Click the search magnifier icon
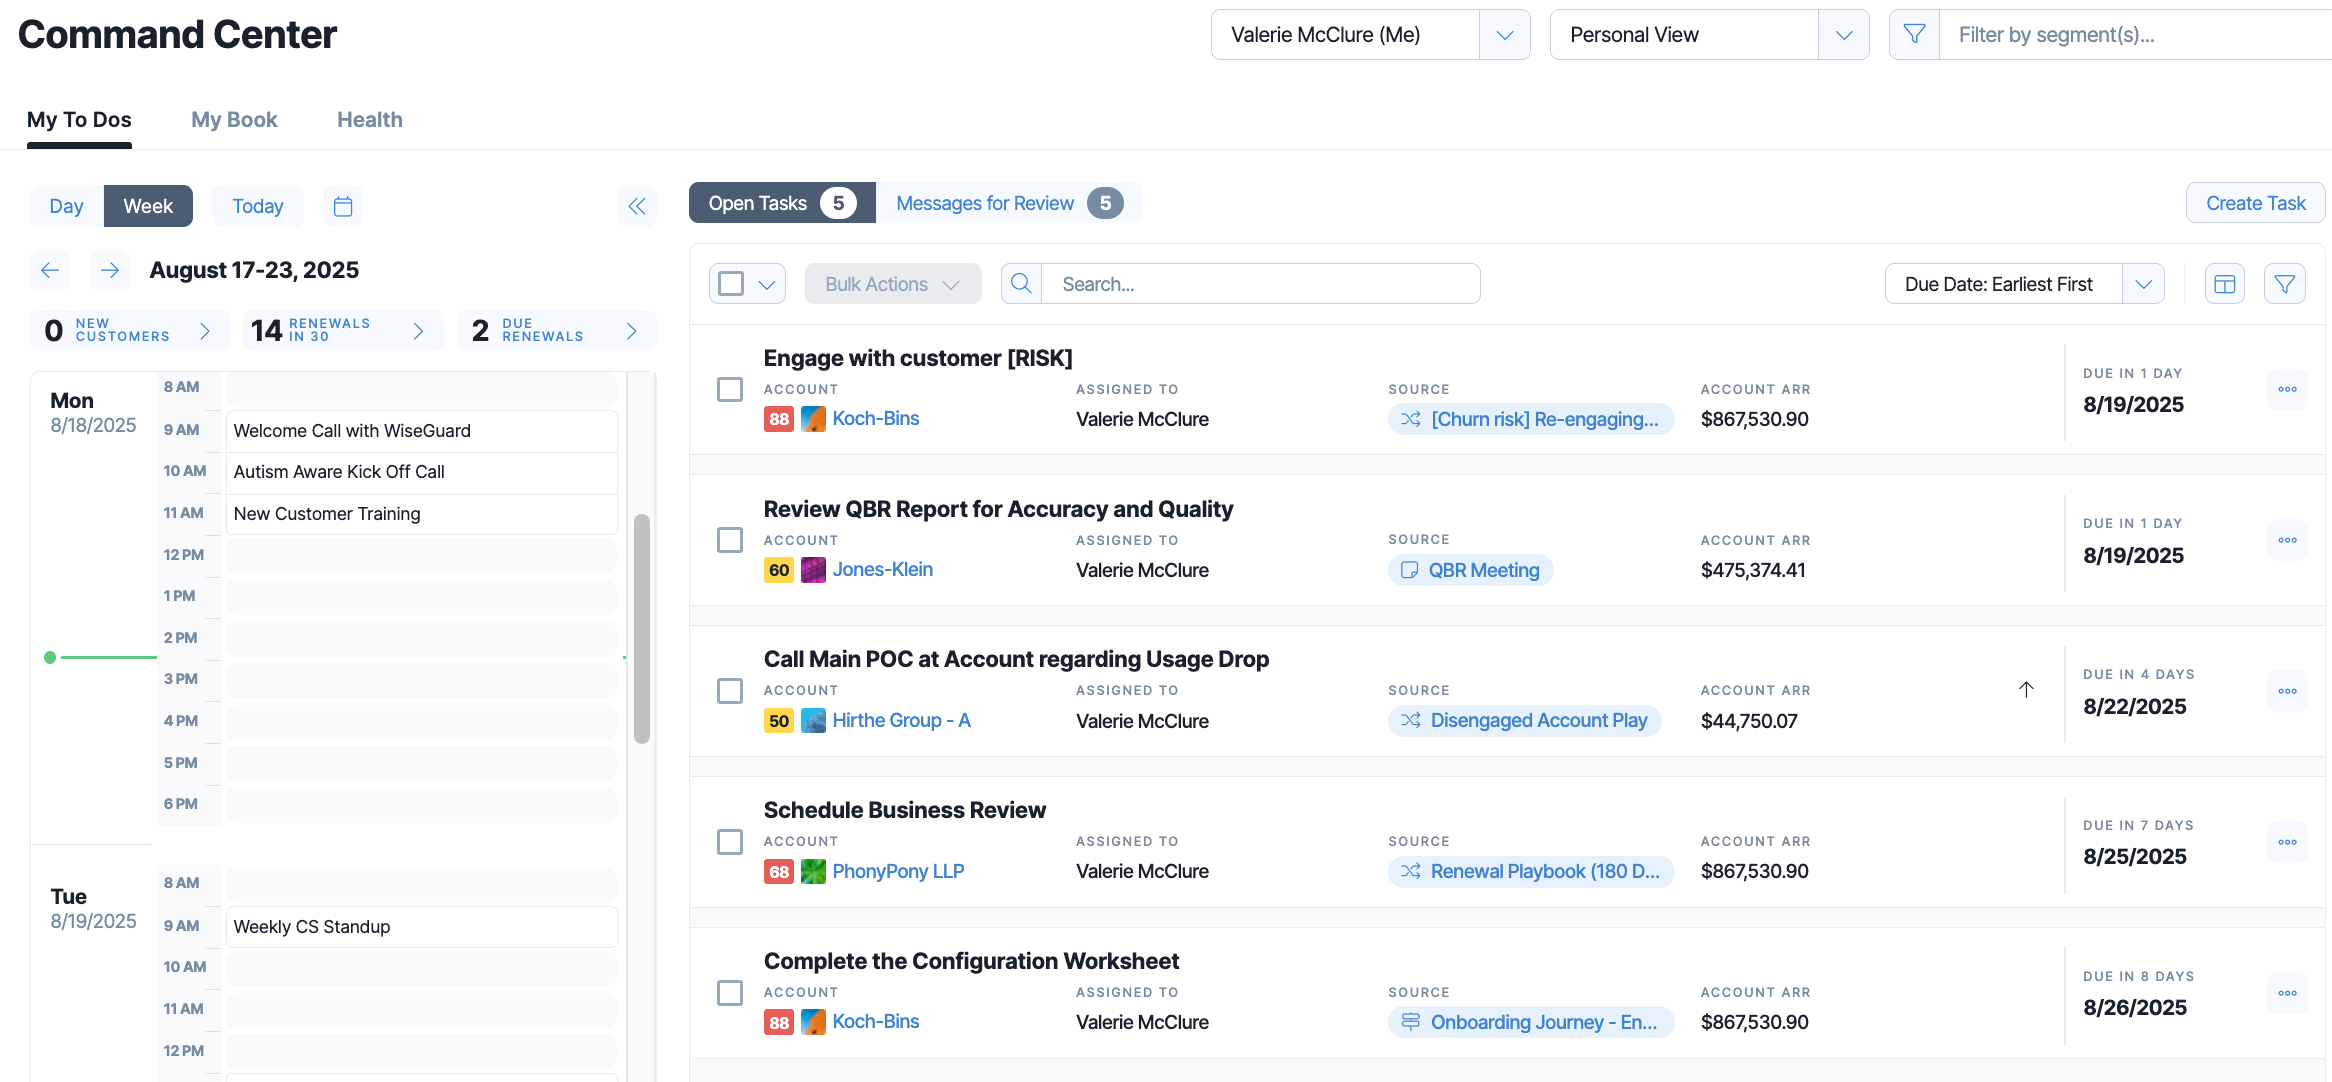The height and width of the screenshot is (1082, 2332). coord(1021,284)
